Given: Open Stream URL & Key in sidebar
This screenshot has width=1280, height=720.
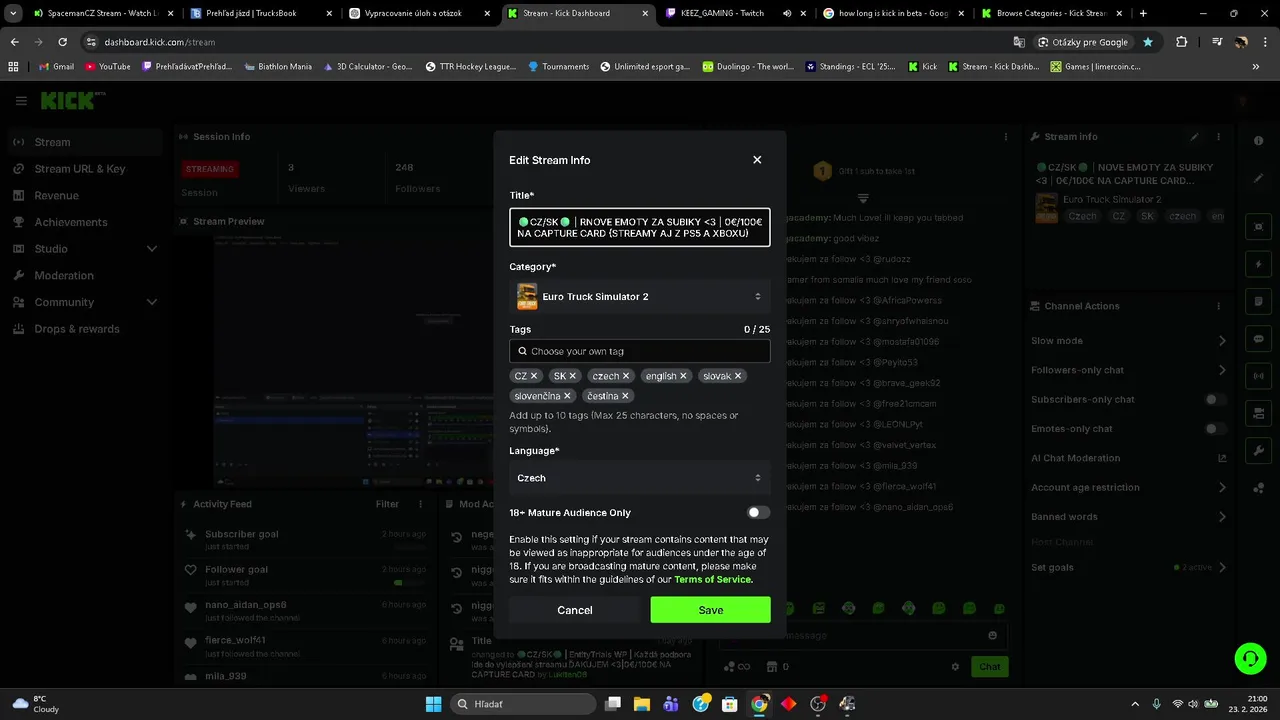Looking at the screenshot, I should [84, 169].
